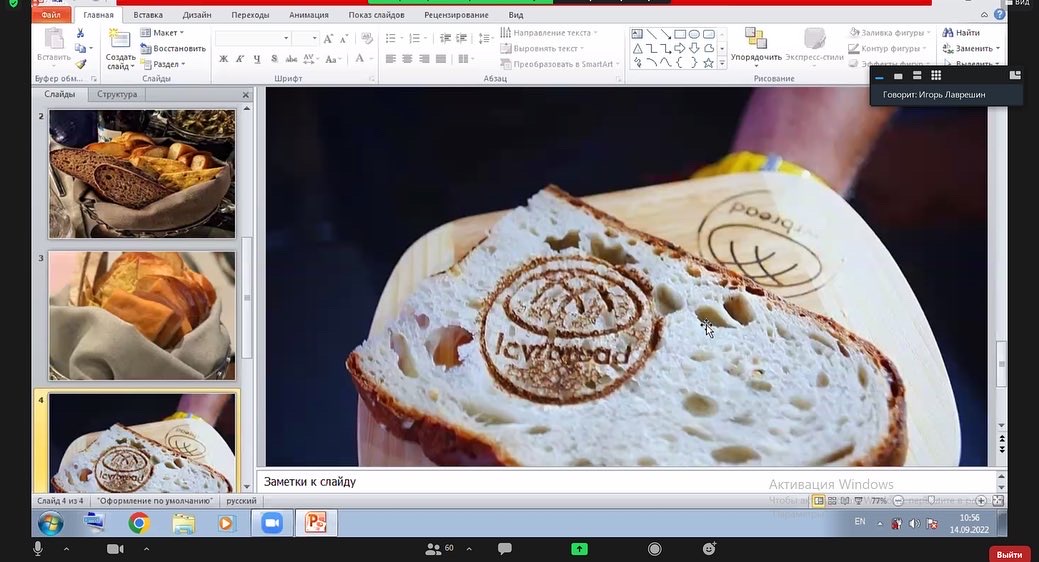This screenshot has height=562, width=1039.
Task: Click the Cut scissors icon
Action: point(80,33)
